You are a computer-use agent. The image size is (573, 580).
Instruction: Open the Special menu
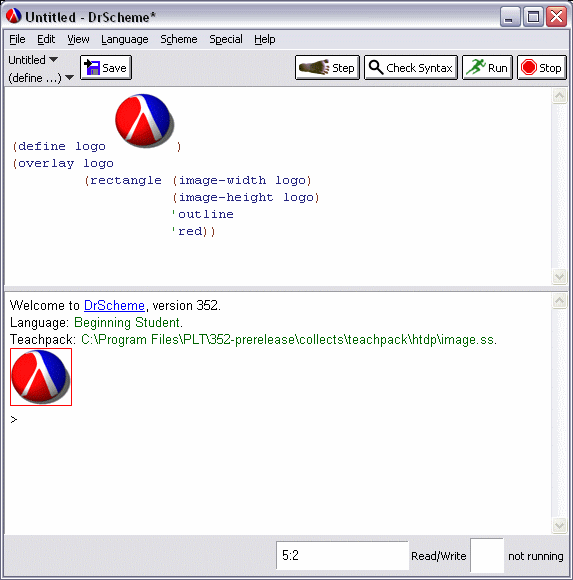(x=226, y=39)
